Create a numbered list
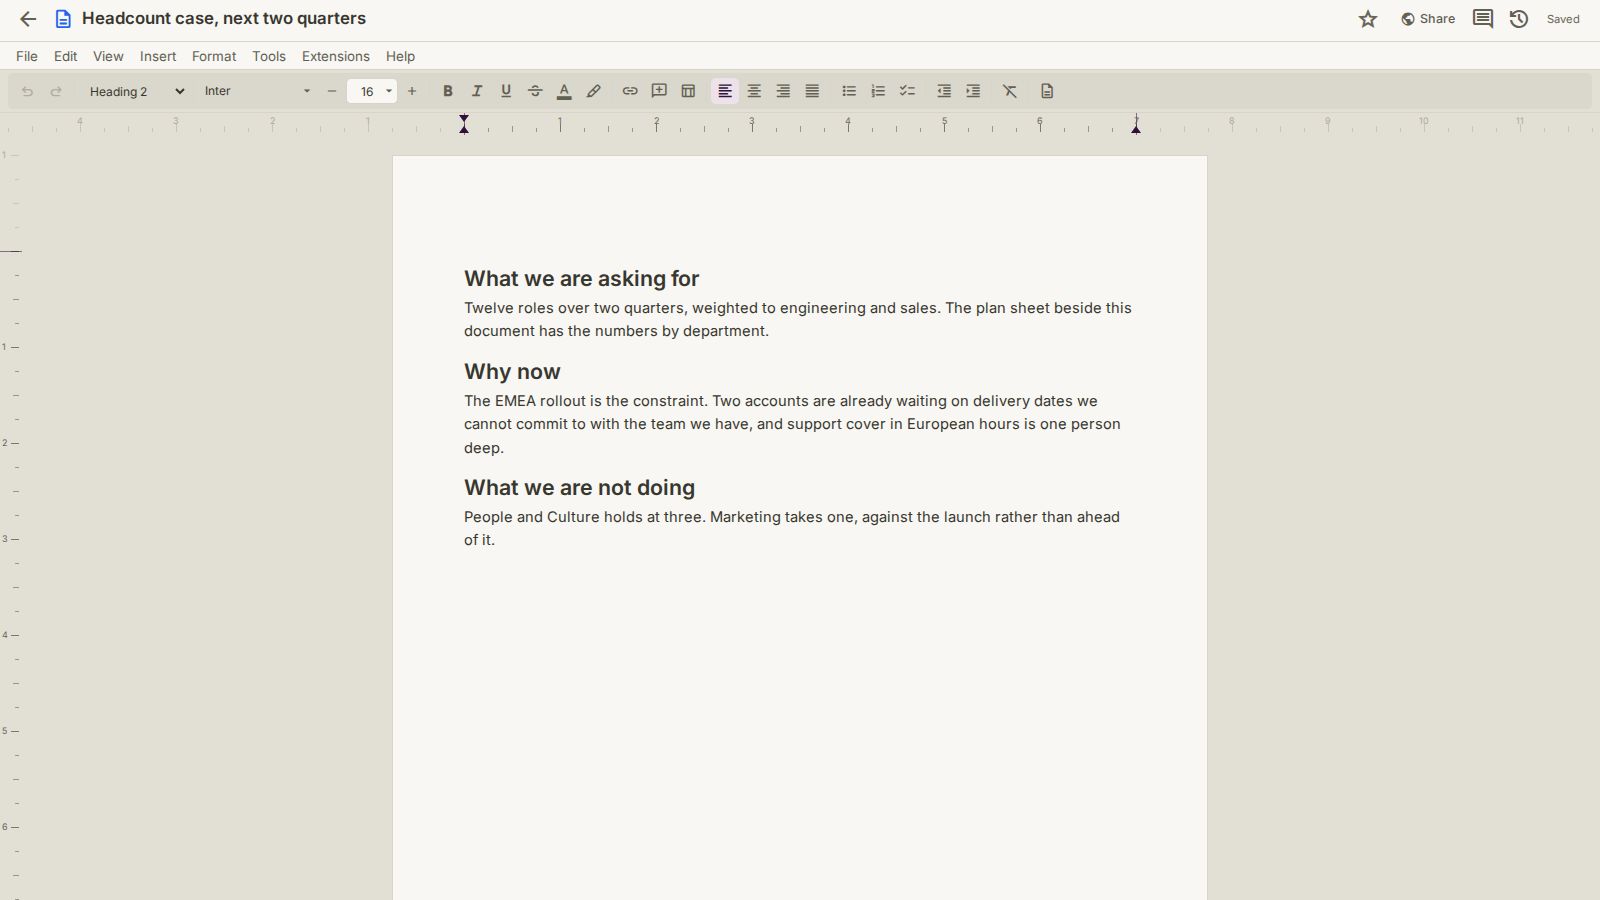 [878, 91]
